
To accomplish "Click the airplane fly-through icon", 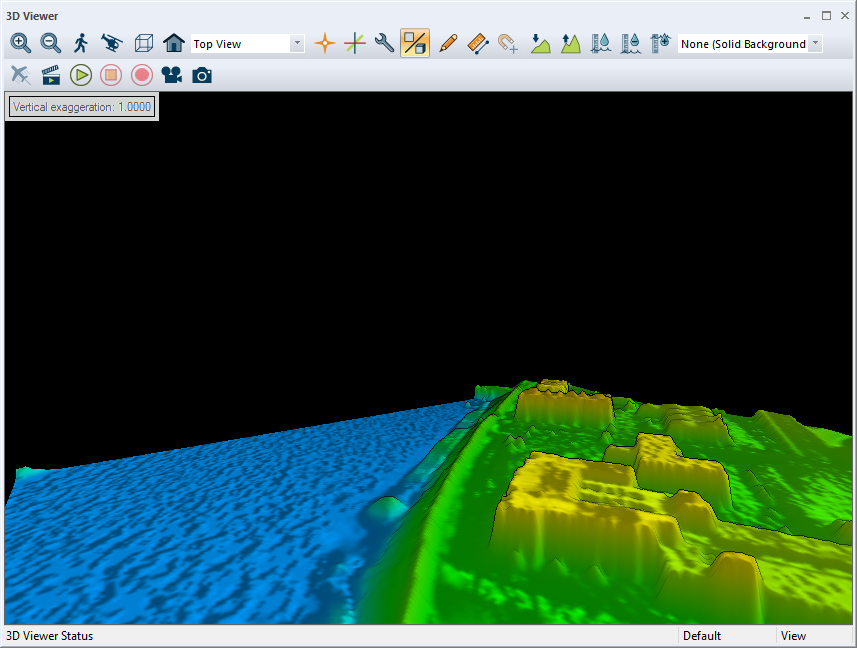I will pyautogui.click(x=21, y=75).
